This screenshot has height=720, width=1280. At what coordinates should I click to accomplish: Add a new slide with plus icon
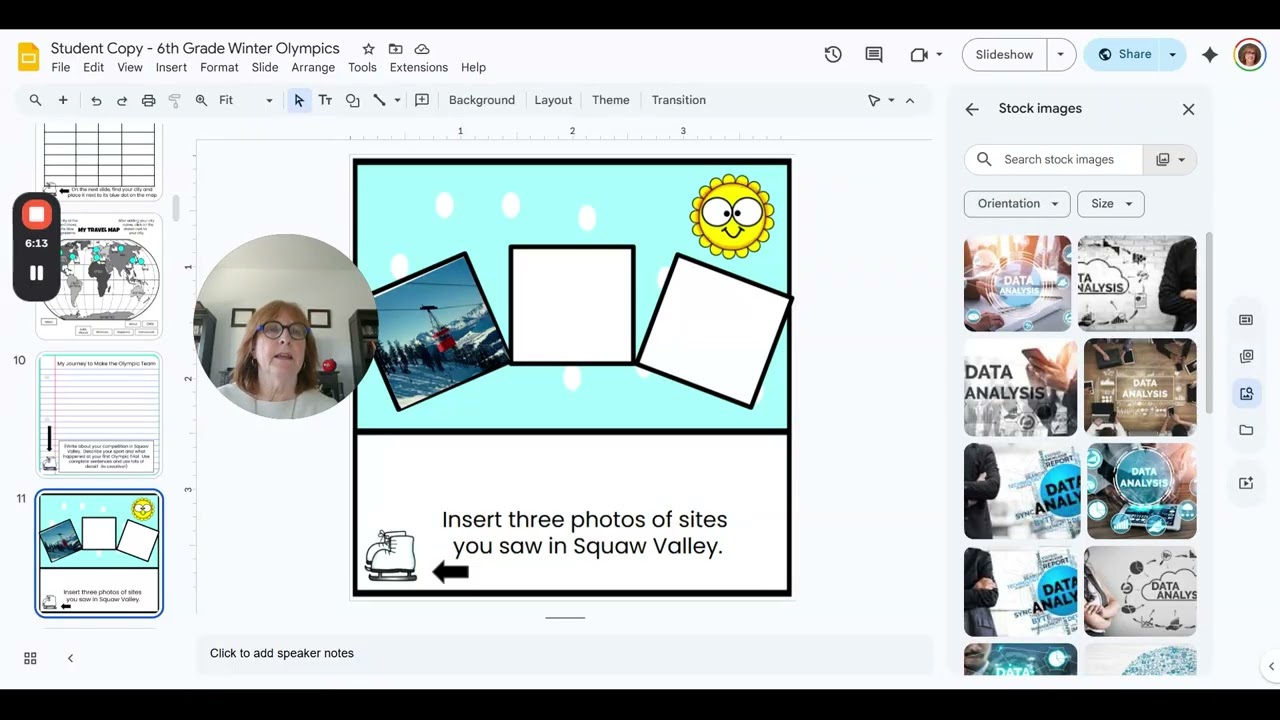(63, 100)
